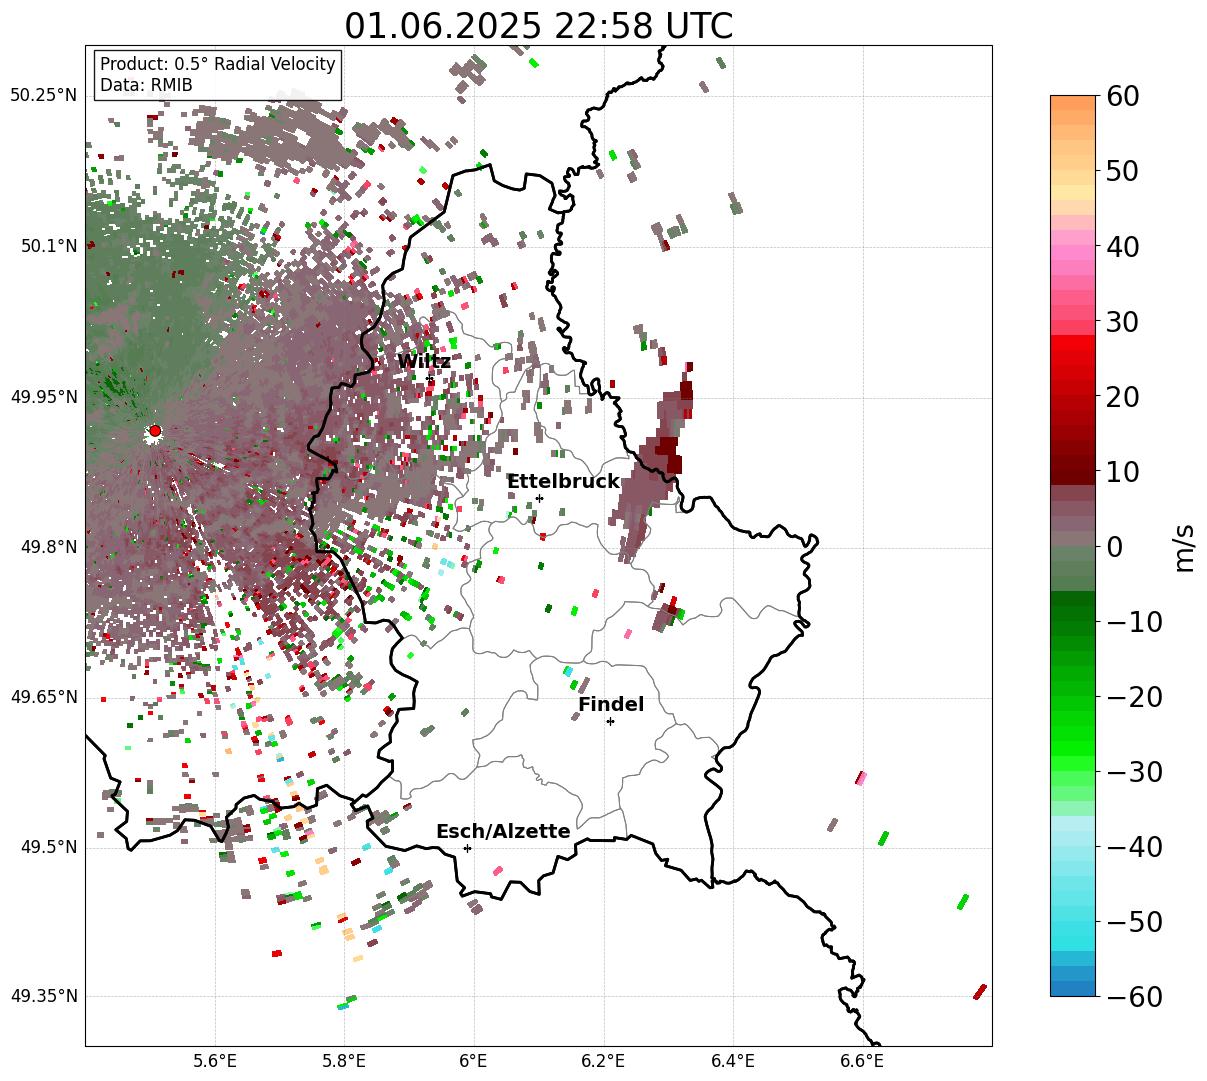Click the Ettelbruck station cross marker
The width and height of the screenshot is (1207, 1081).
539,498
